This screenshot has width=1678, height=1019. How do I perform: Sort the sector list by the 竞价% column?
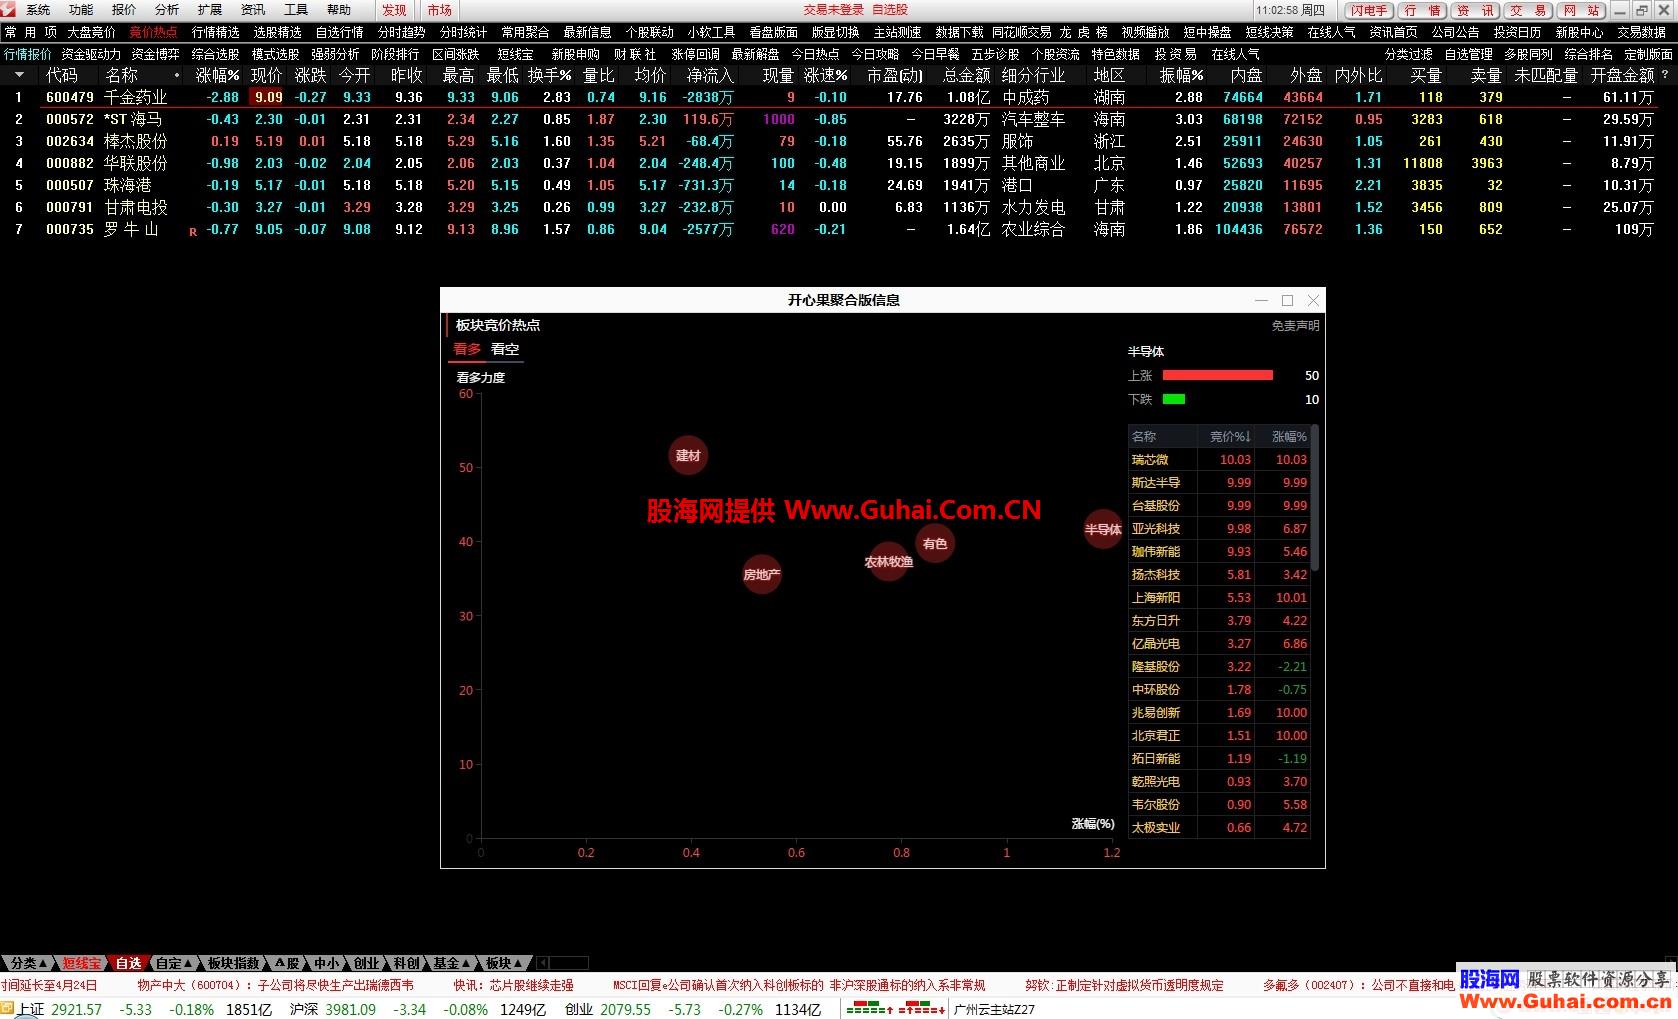[x=1229, y=436]
